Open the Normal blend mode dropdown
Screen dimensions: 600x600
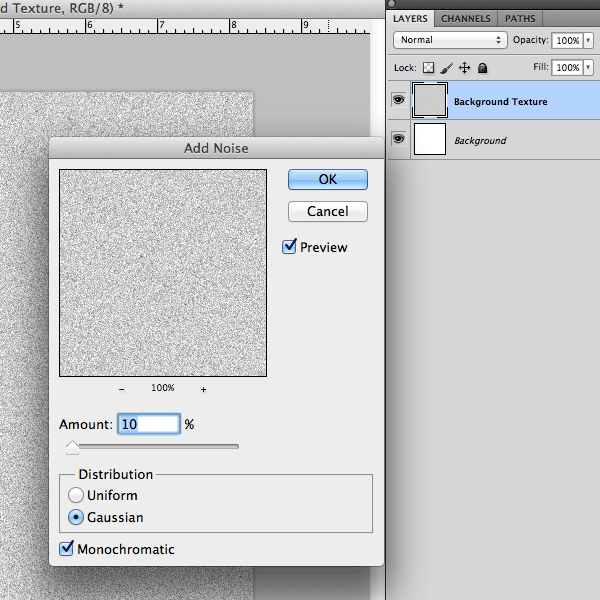(x=450, y=40)
